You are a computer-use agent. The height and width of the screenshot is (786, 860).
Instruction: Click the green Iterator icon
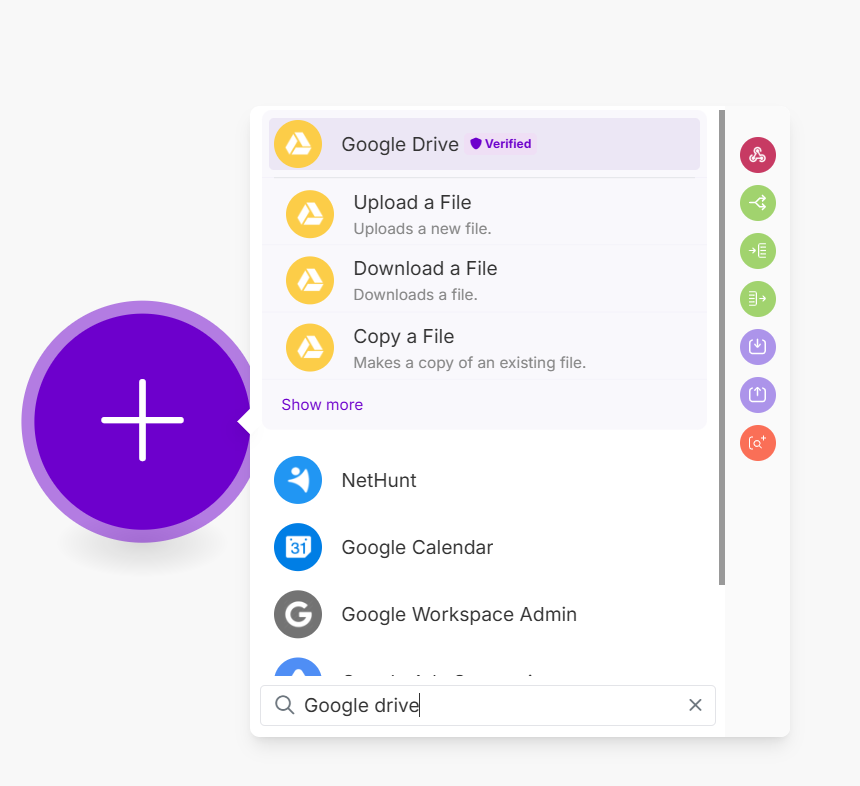pos(757,251)
